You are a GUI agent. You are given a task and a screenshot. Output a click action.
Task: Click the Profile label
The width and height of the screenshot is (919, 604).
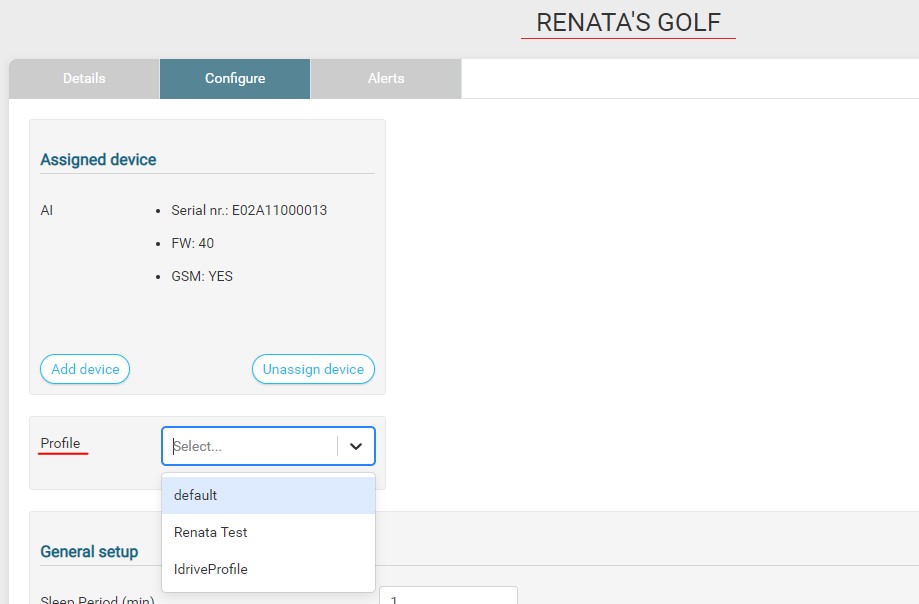(x=60, y=443)
